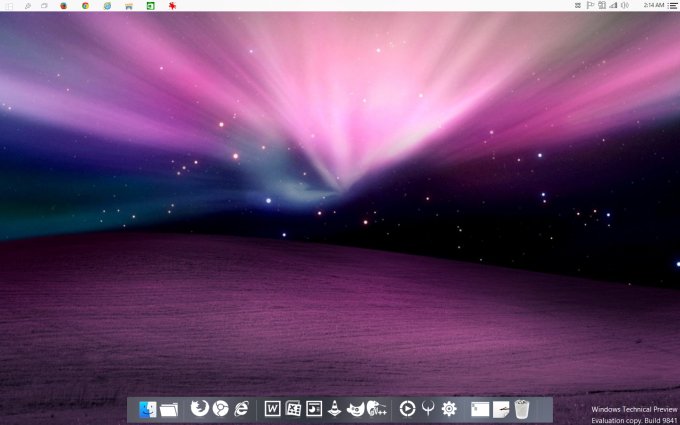This screenshot has width=680, height=425.
Task: Open the window icon in dock
Action: click(x=480, y=409)
